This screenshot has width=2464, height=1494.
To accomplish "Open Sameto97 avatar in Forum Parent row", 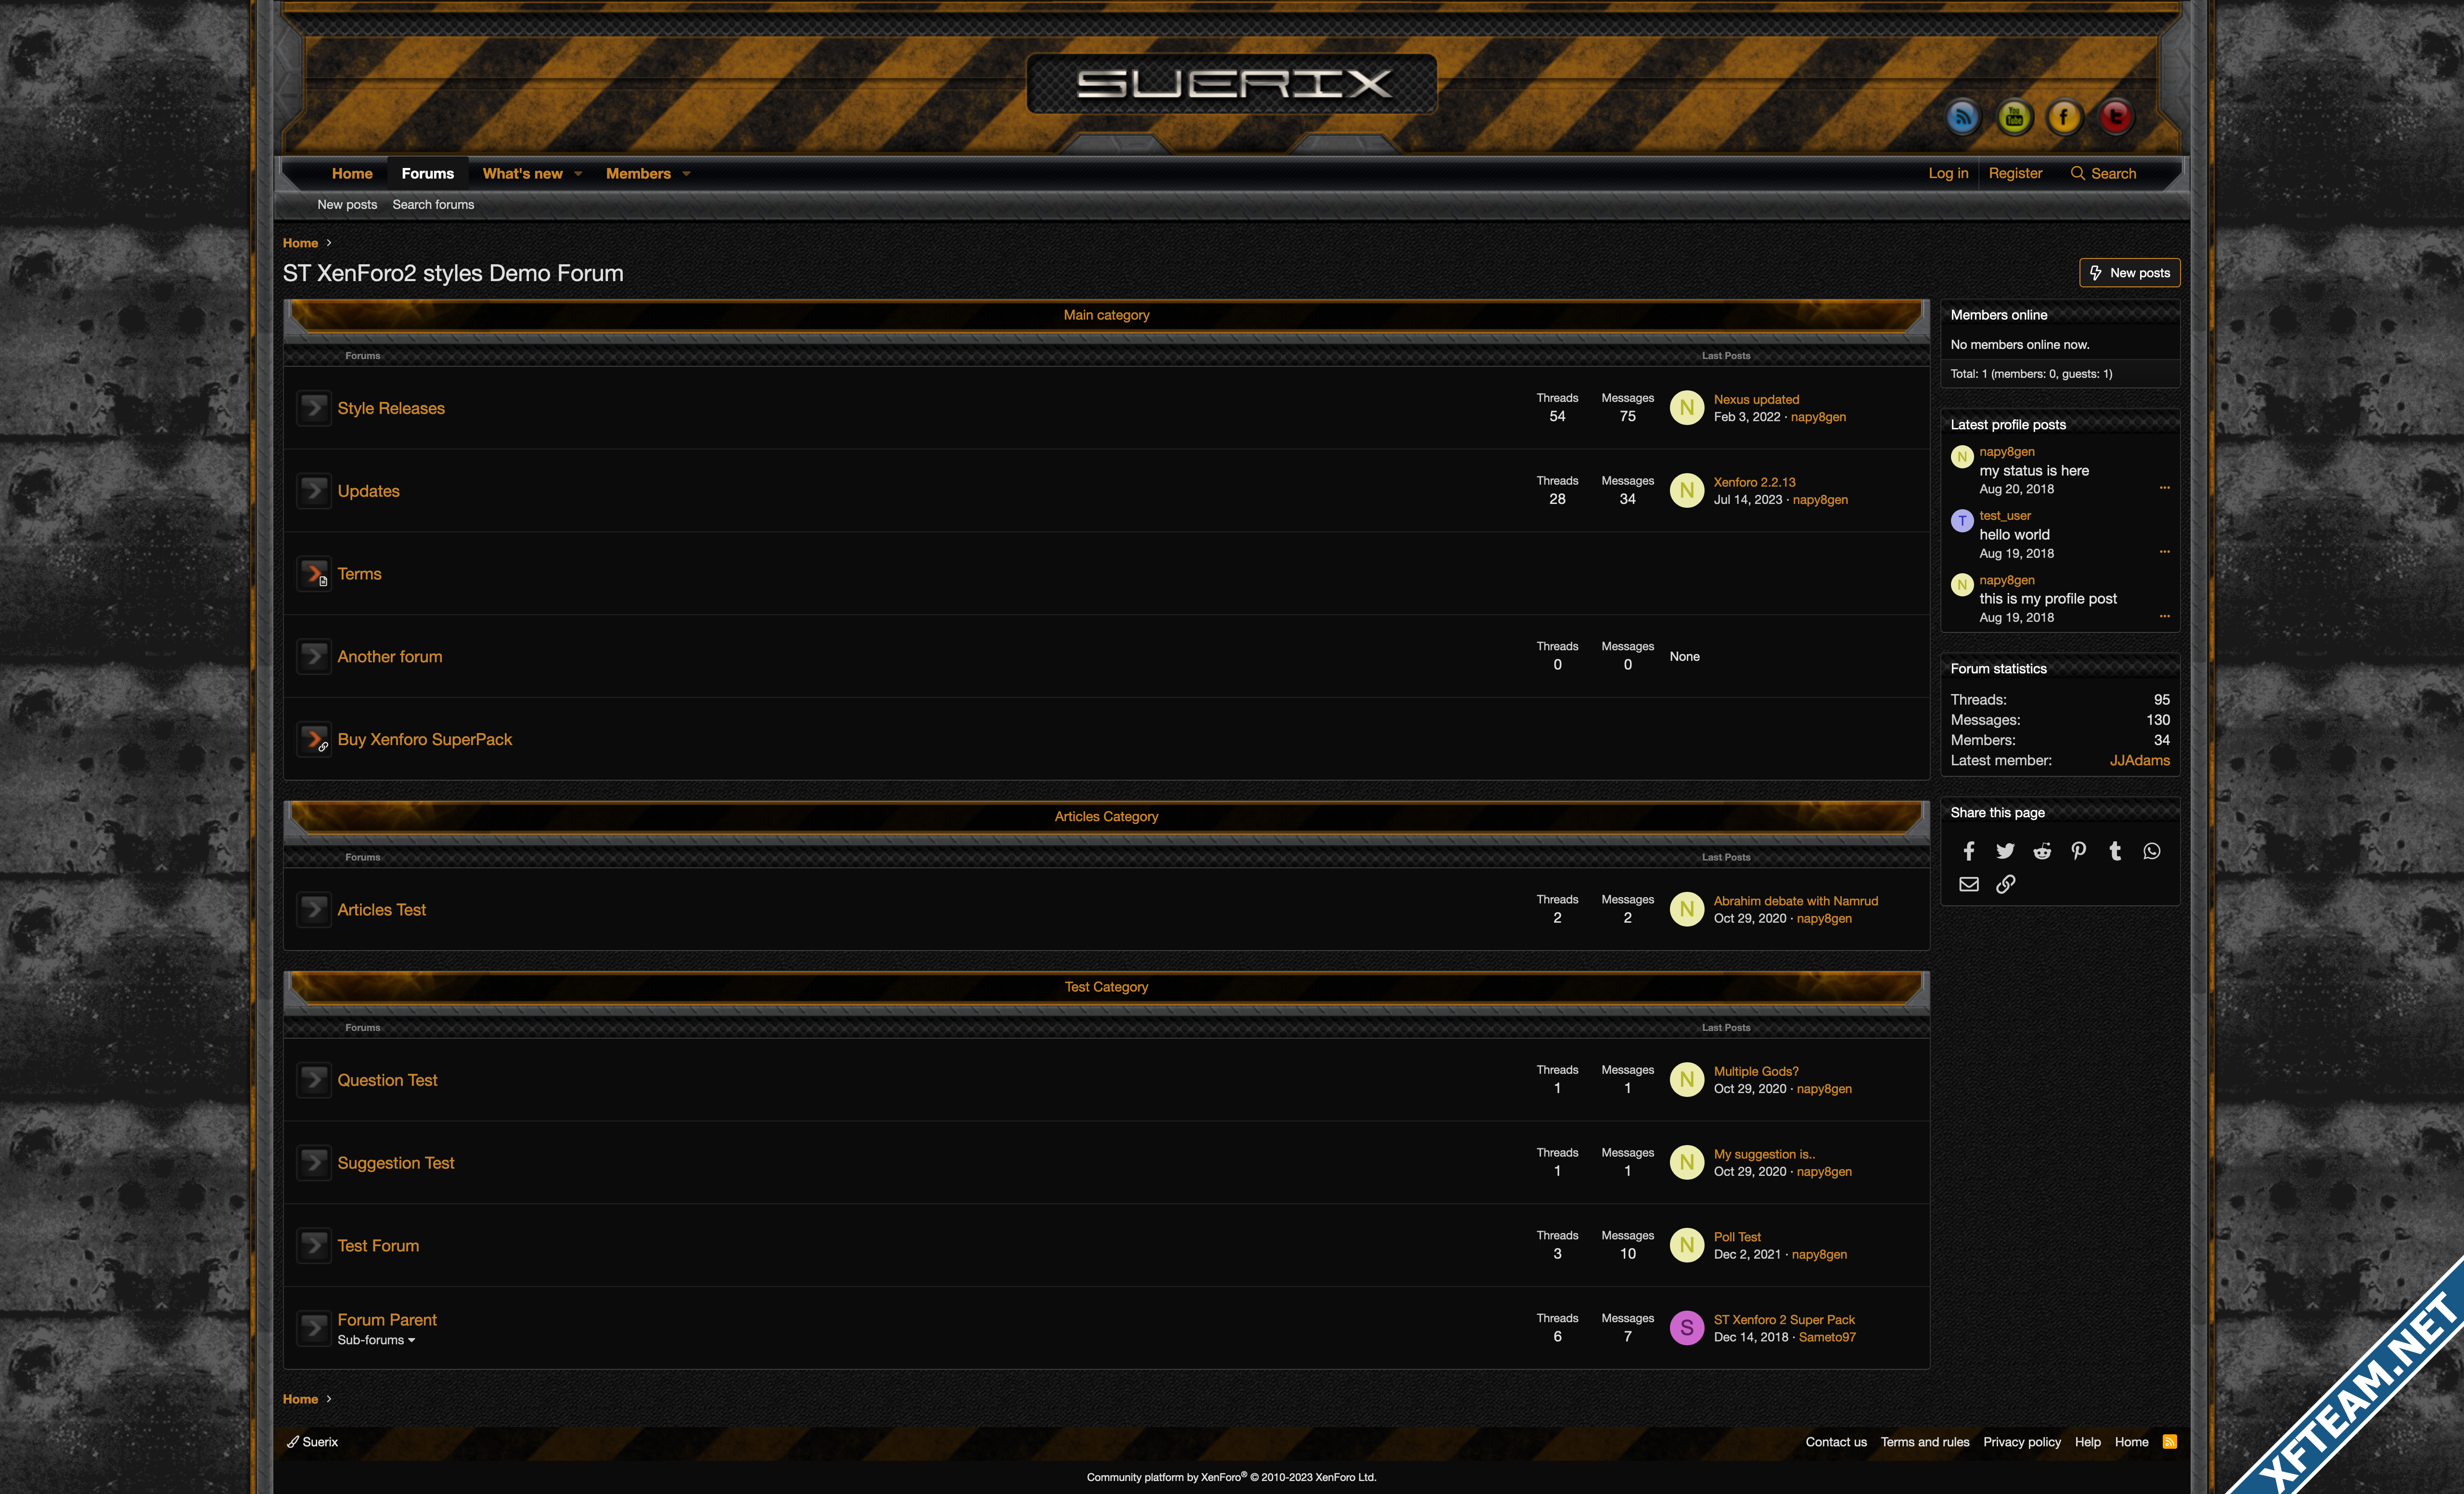I will pyautogui.click(x=1687, y=1328).
